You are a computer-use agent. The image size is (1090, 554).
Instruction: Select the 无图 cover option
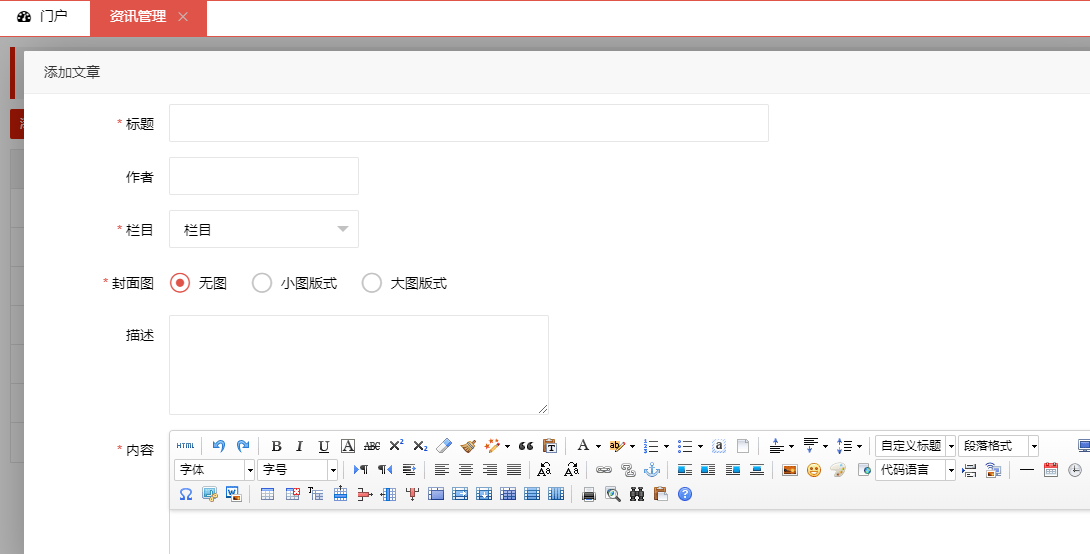tap(180, 283)
